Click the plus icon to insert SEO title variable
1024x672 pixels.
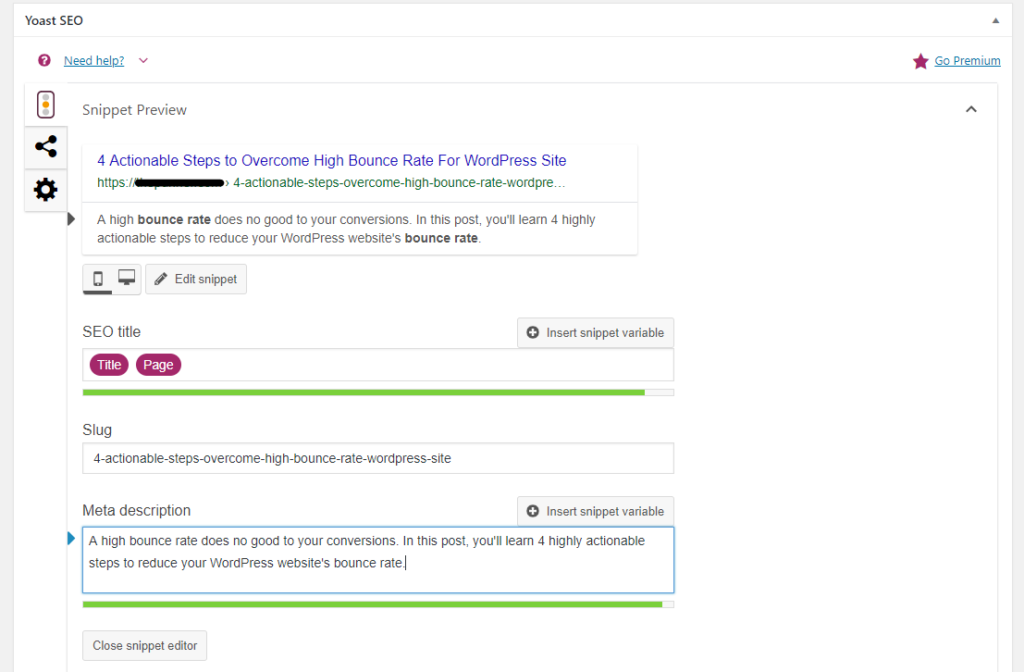[531, 332]
